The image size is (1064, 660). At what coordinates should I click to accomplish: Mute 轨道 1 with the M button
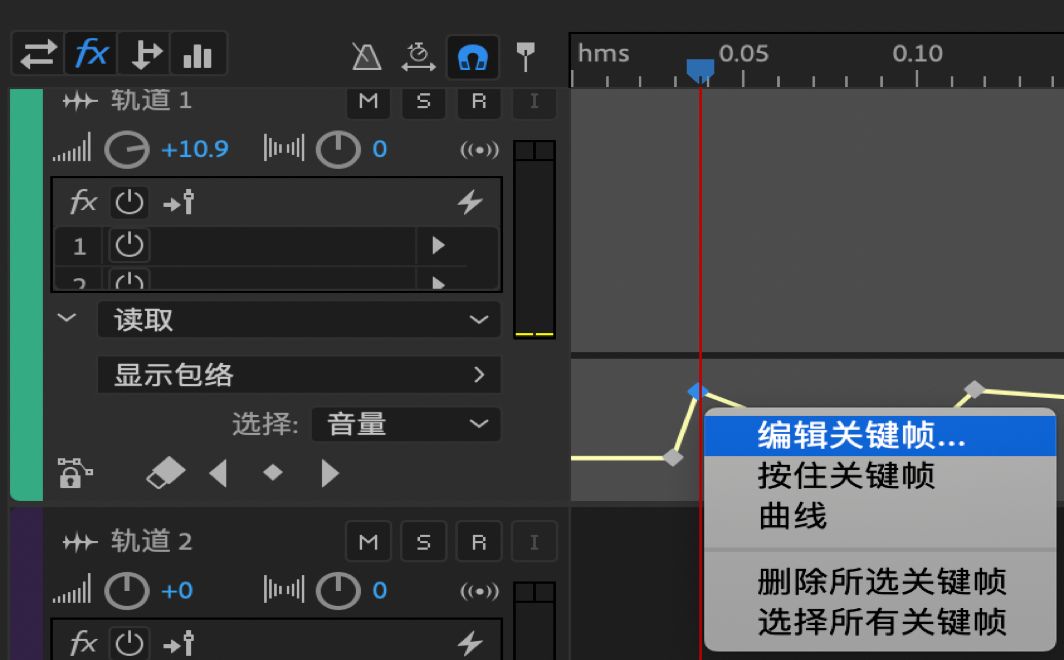[368, 102]
